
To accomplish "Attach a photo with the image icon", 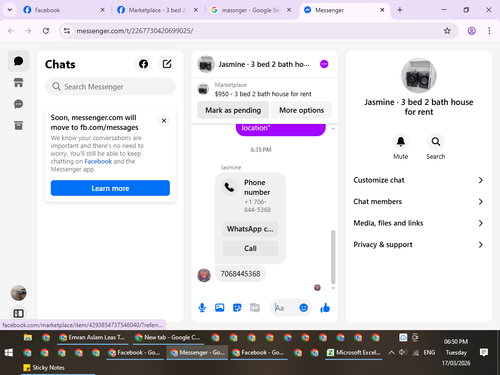I will coord(219,308).
